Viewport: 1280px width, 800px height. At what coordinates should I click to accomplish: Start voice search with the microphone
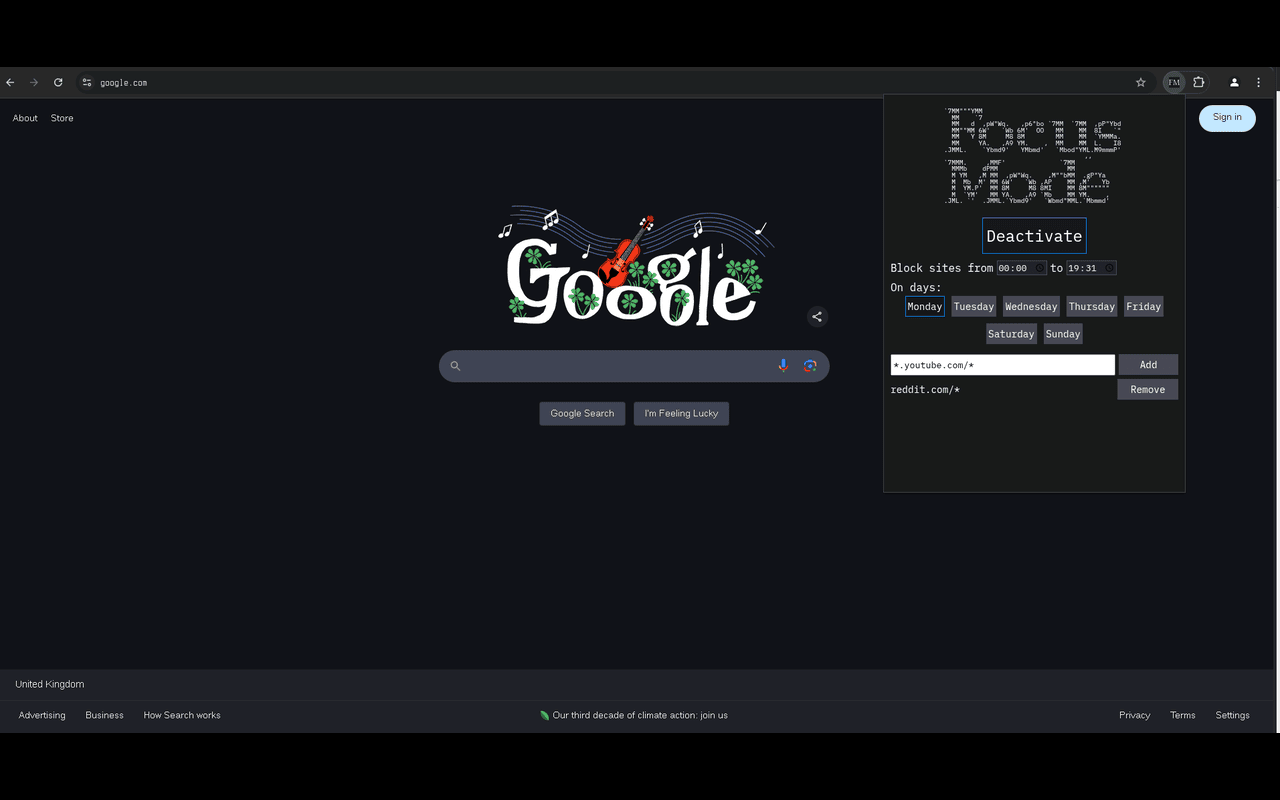(x=783, y=366)
